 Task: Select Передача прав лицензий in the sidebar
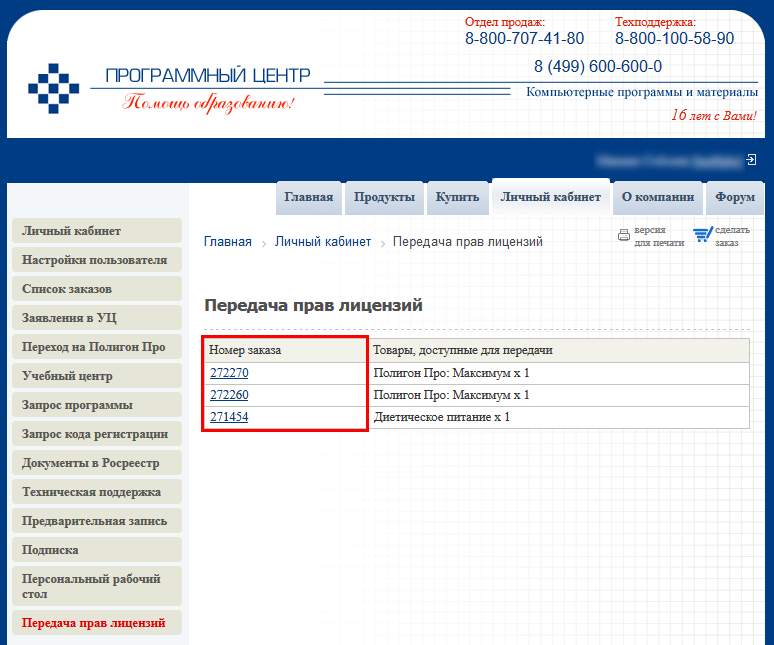[97, 623]
